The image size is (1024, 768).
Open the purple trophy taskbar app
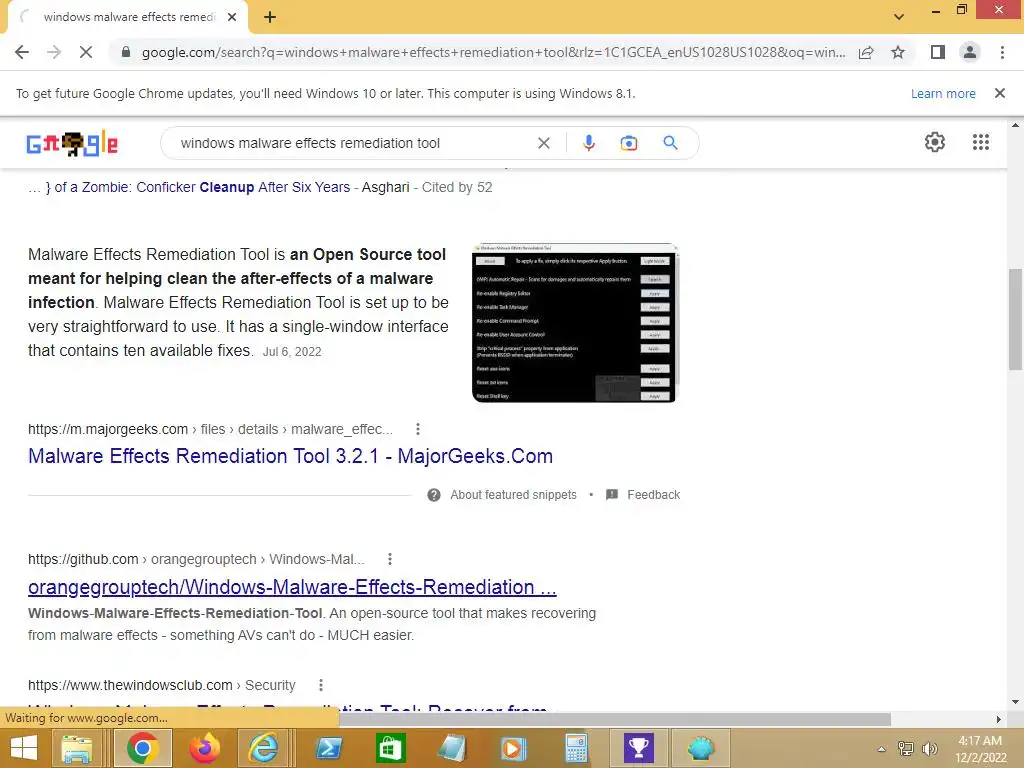click(638, 748)
